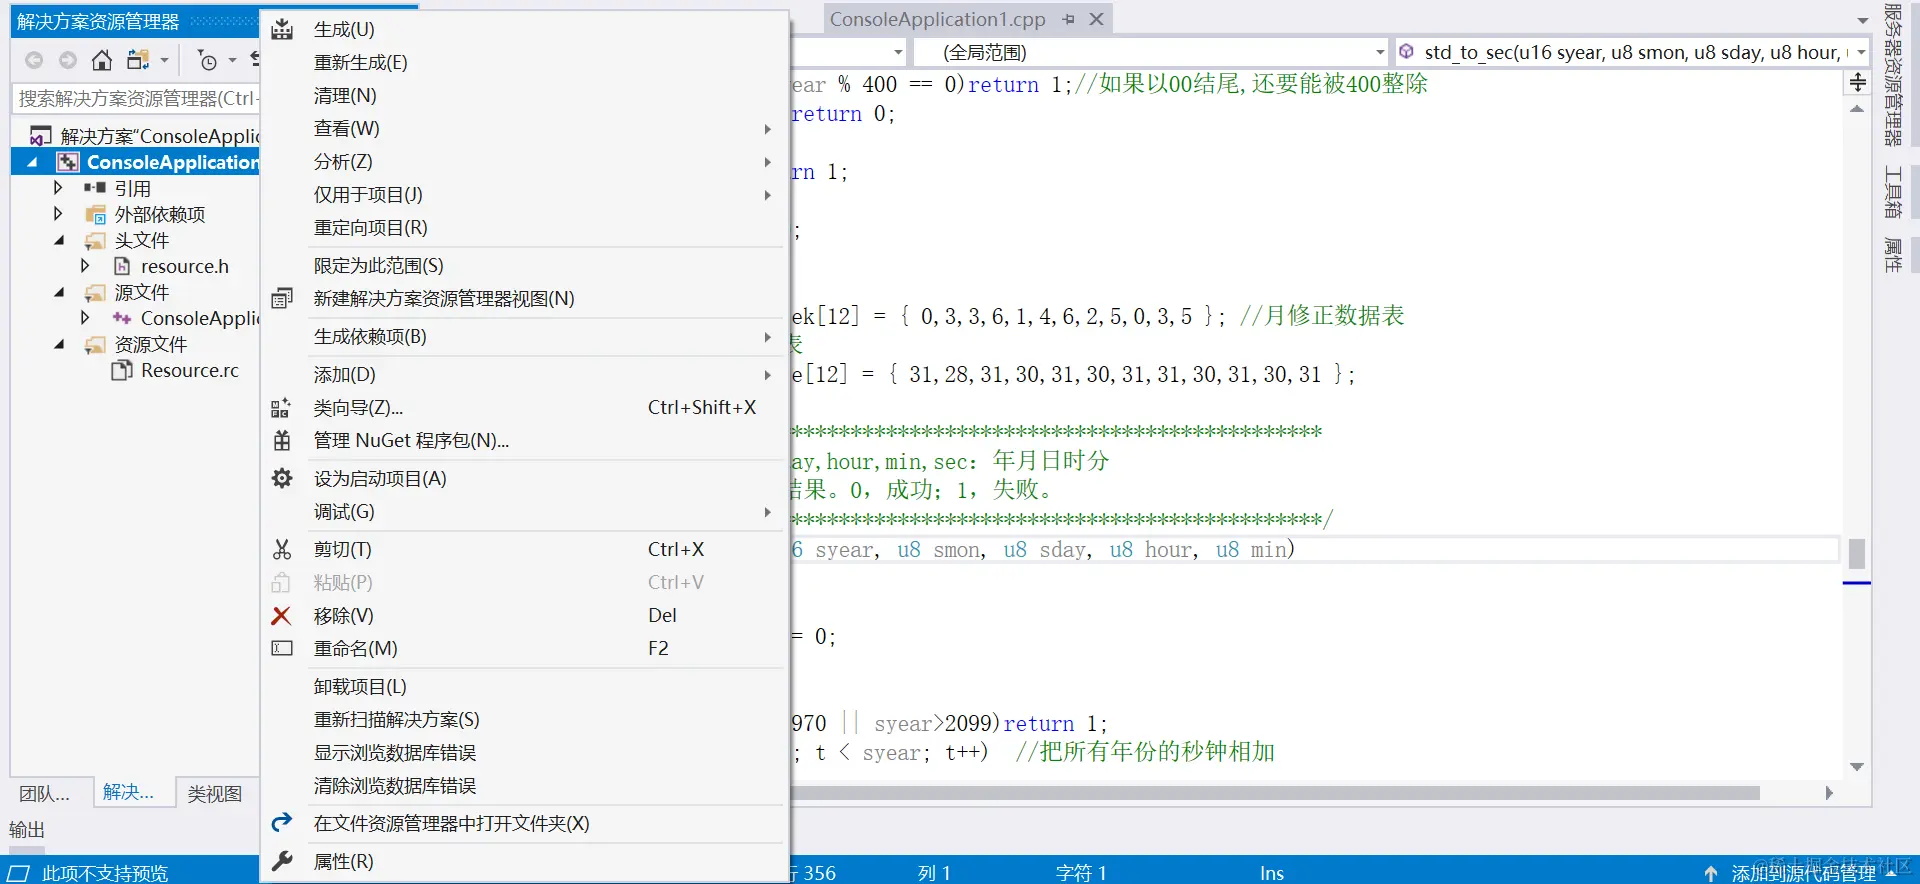Open the 仅用于项目(J) submenu

point(526,195)
